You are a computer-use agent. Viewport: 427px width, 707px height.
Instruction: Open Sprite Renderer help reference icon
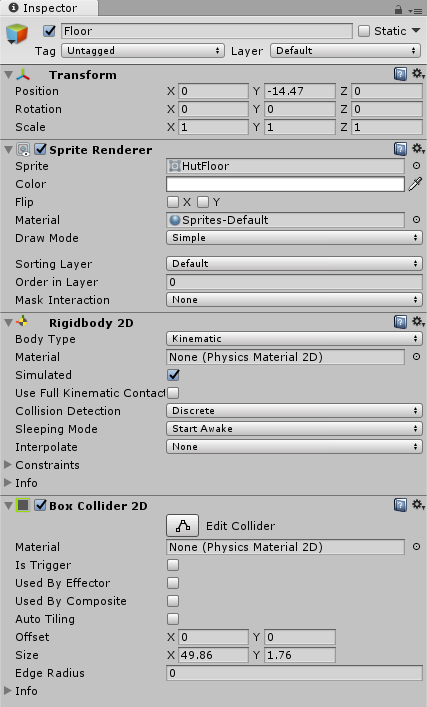coord(400,149)
